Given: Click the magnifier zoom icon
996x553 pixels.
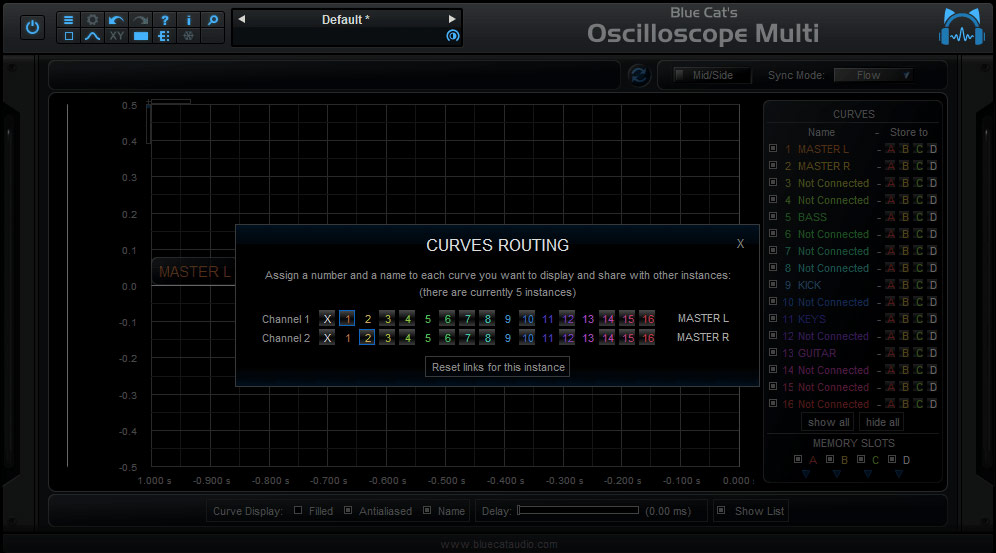Looking at the screenshot, I should (x=213, y=20).
